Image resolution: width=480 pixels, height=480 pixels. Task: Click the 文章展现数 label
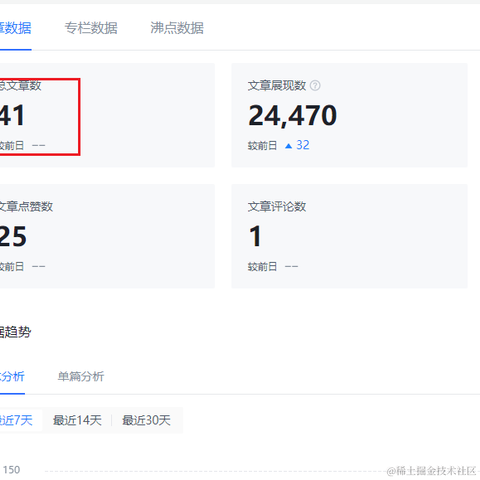point(277,86)
